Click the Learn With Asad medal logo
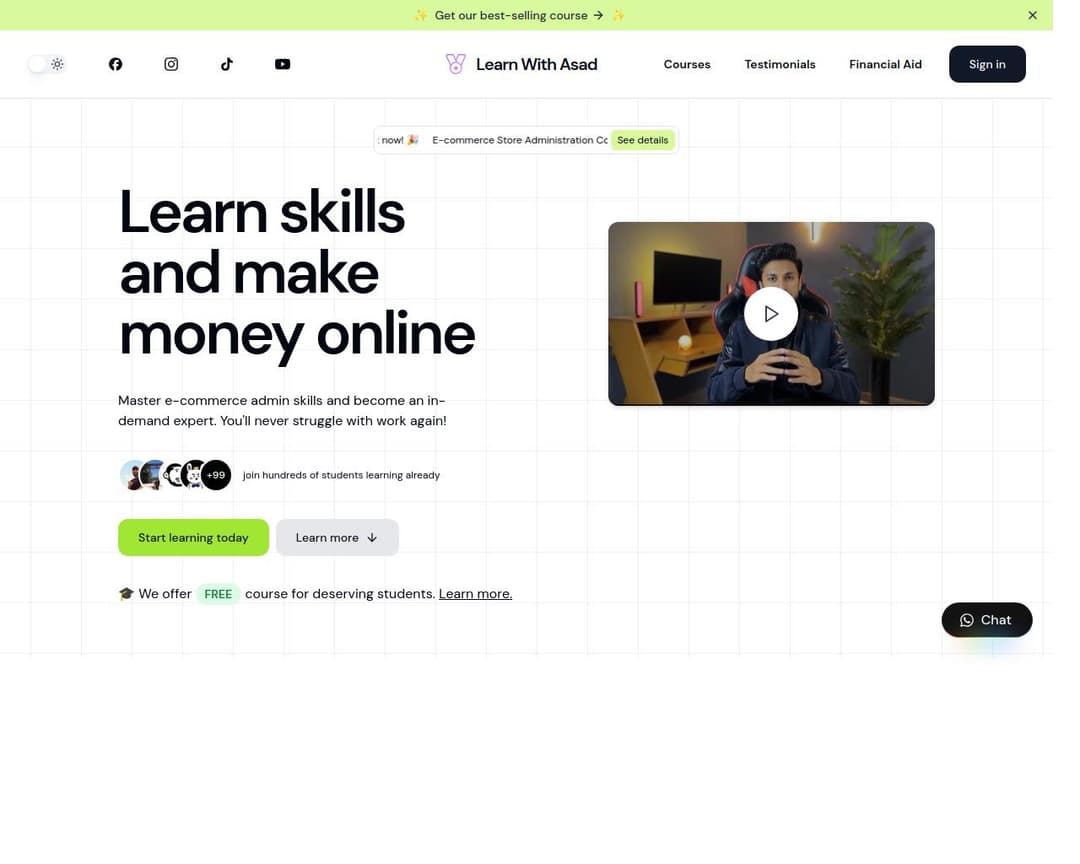Viewport: 1080px width, 864px height. click(x=455, y=63)
